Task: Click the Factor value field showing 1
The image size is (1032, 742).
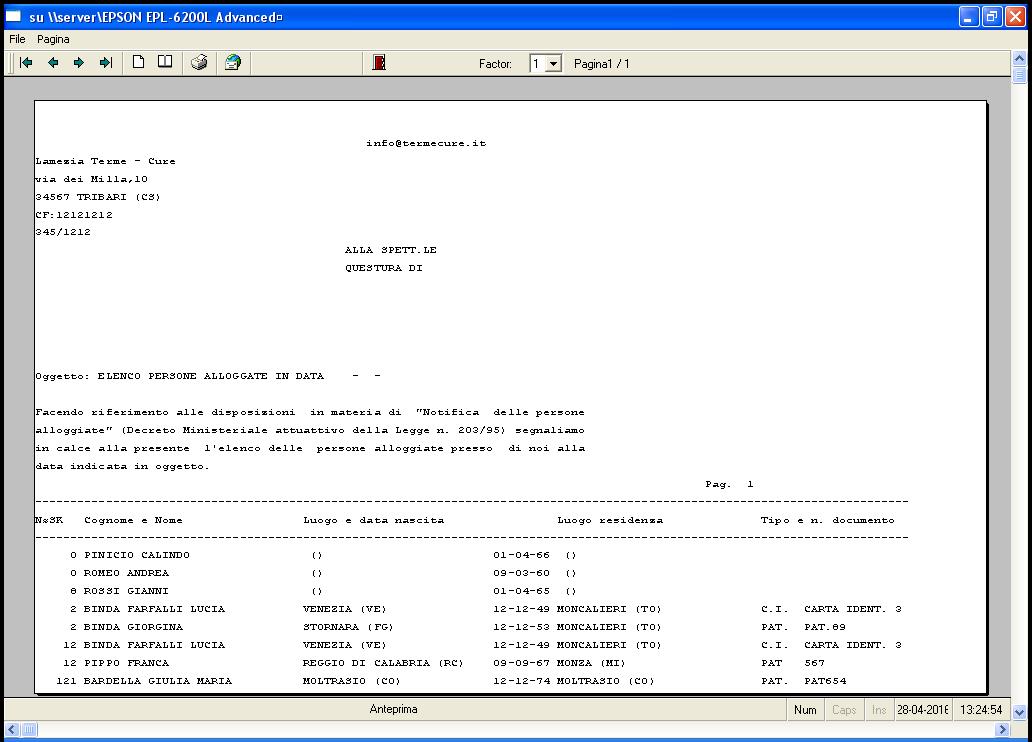Action: click(x=538, y=64)
